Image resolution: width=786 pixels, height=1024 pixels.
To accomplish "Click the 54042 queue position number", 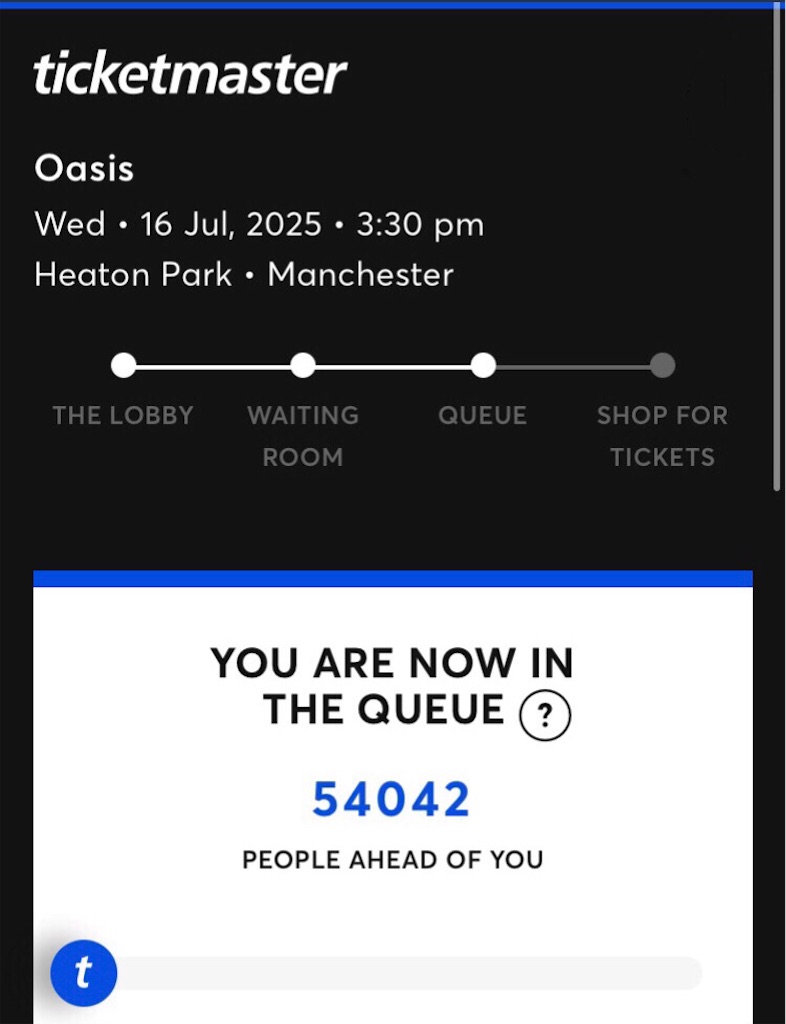I will coord(391,799).
